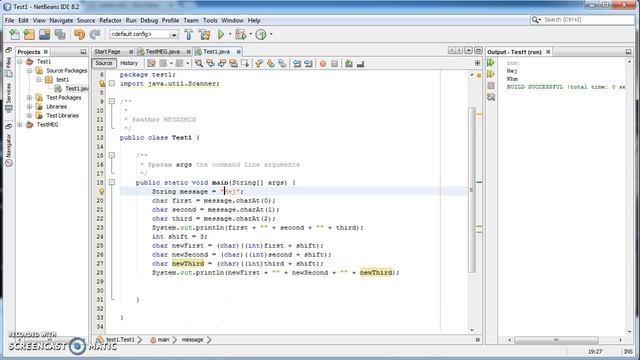Click the New Project toolbar icon

click(29, 34)
